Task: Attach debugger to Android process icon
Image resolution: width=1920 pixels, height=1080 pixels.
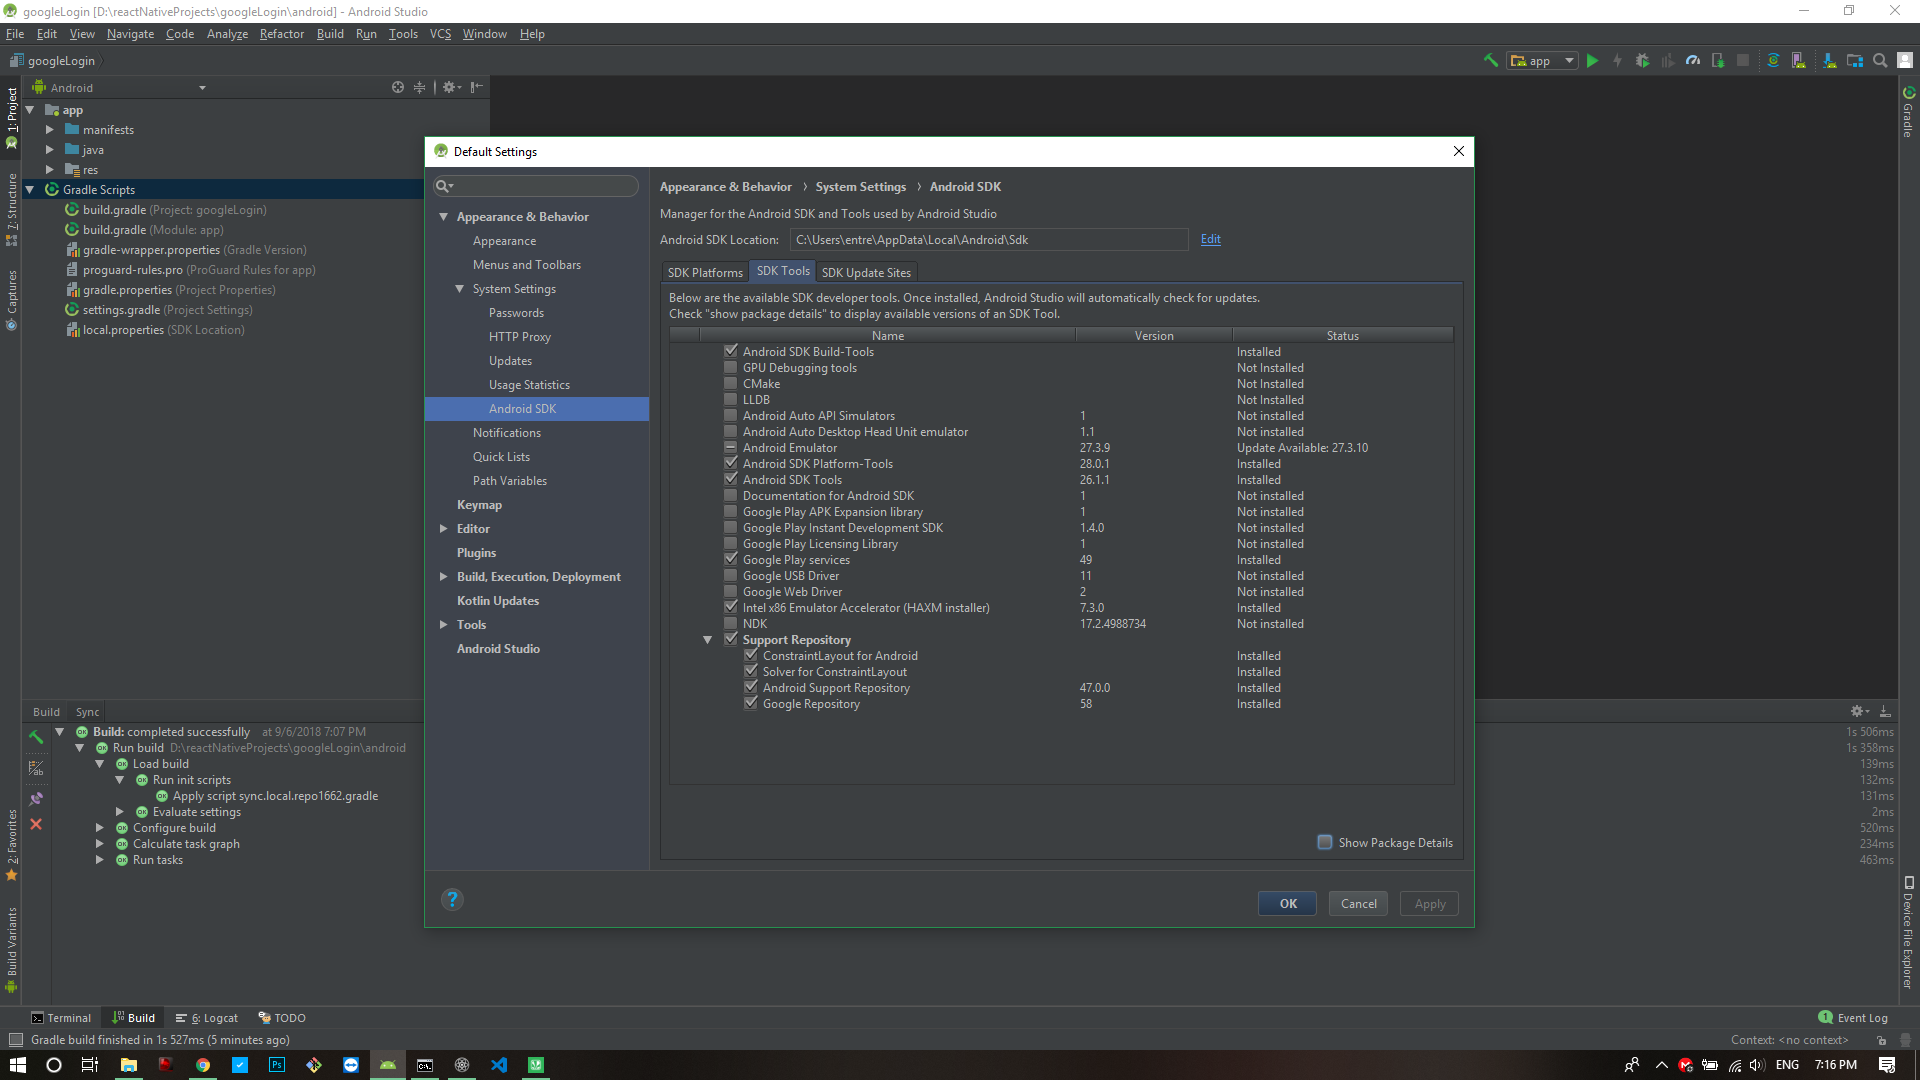Action: pyautogui.click(x=1718, y=61)
